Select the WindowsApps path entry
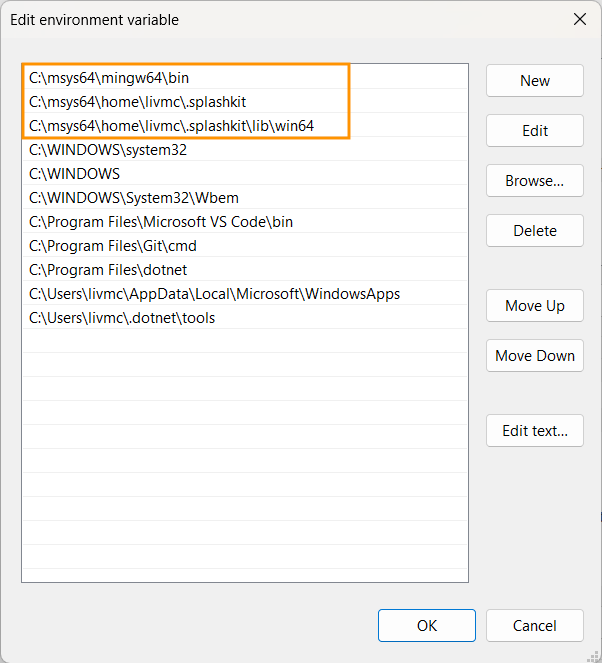The height and width of the screenshot is (663, 602). [x=214, y=294]
